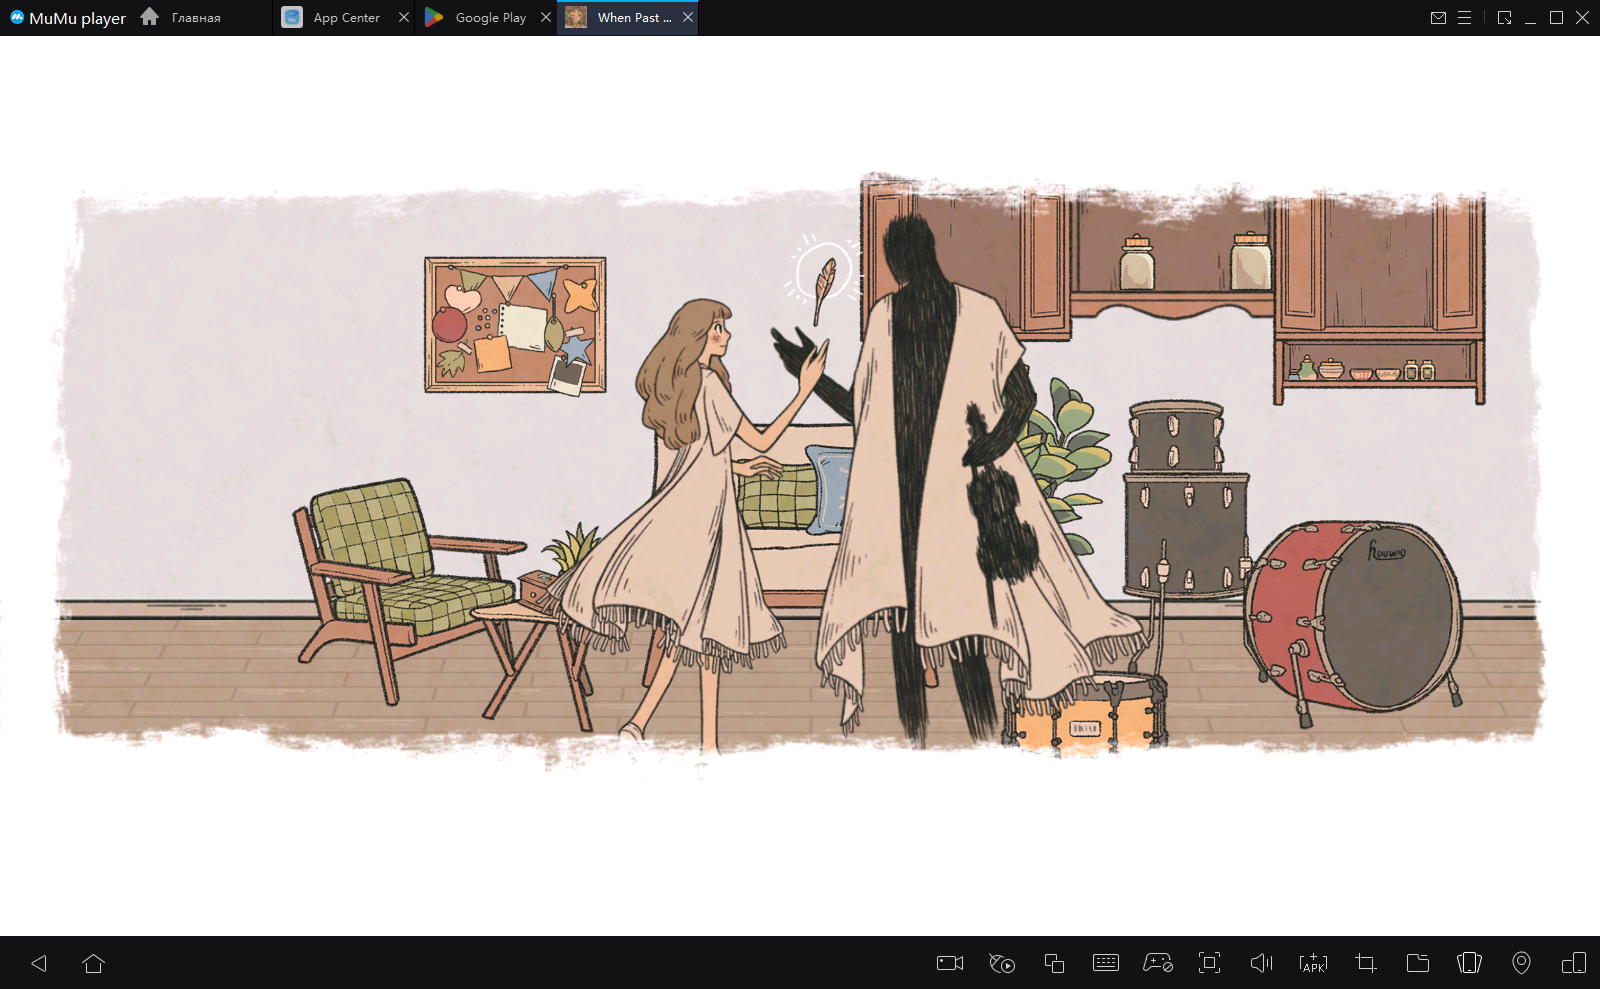
Task: Take a screenshot with the capture icon
Action: tap(1209, 963)
